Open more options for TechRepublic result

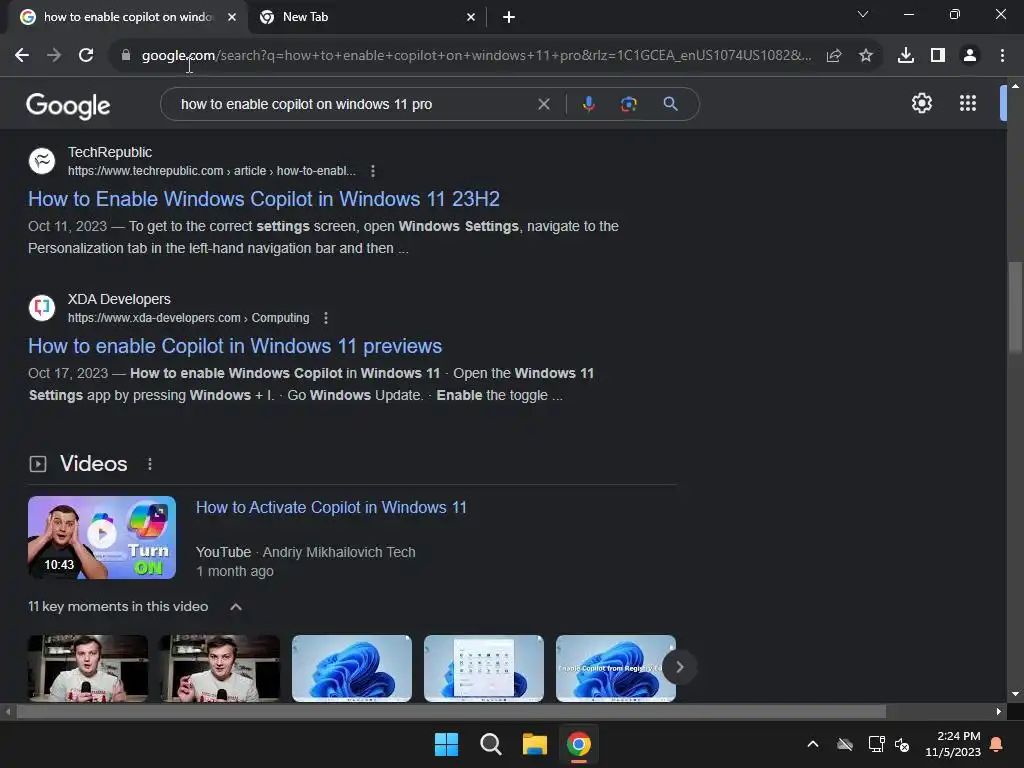coord(373,171)
